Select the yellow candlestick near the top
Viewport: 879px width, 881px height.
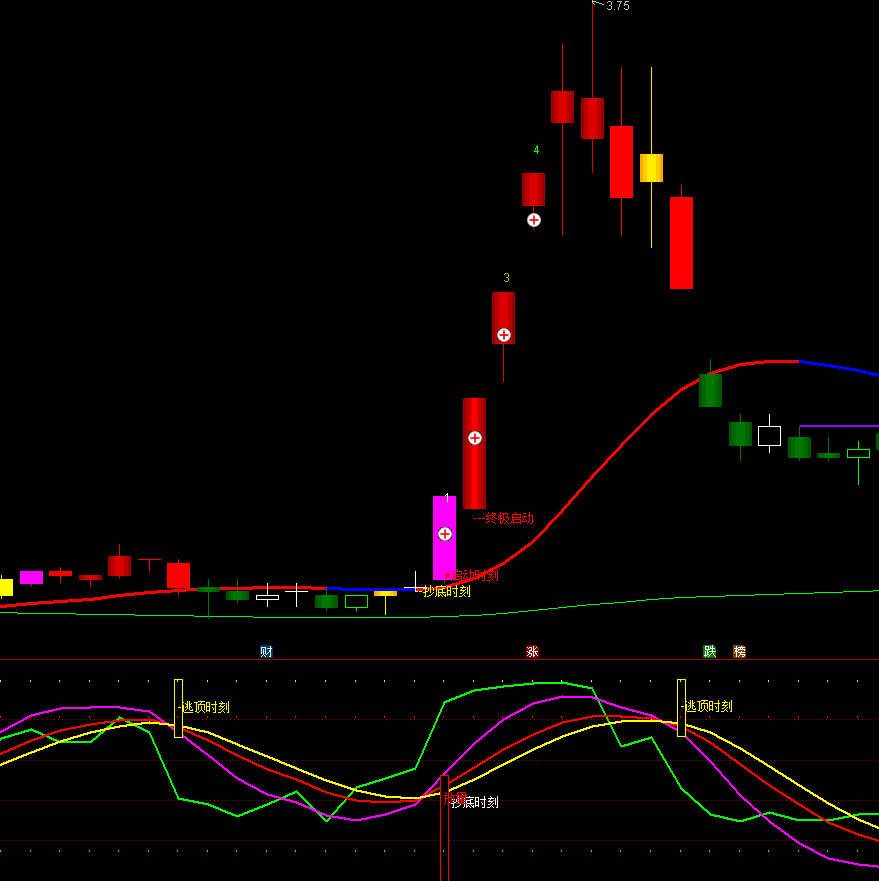pyautogui.click(x=651, y=168)
